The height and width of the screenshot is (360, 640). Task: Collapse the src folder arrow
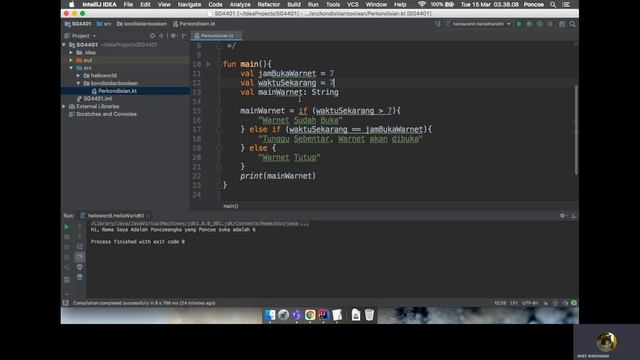71,68
